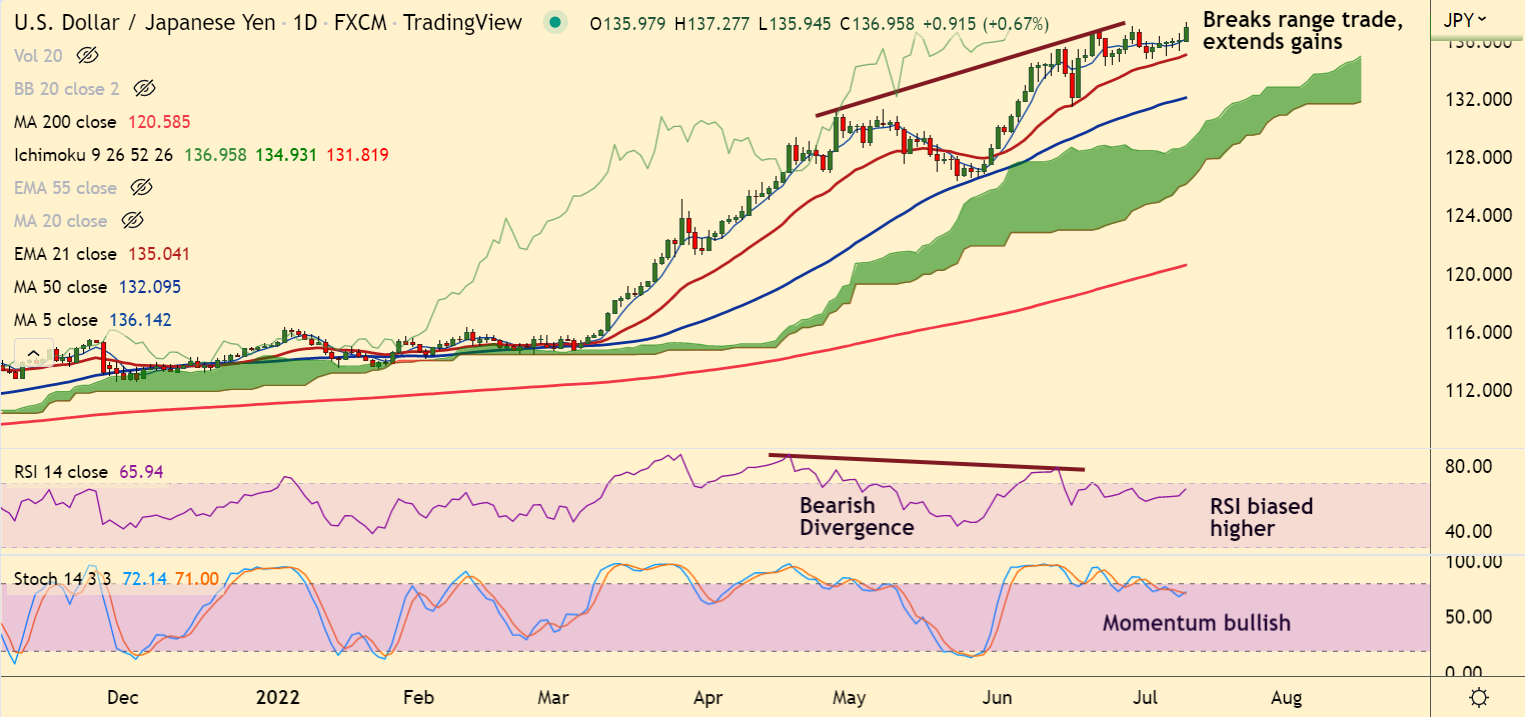Click the Vol 20 indicator label
The image size is (1525, 717).
tap(38, 56)
